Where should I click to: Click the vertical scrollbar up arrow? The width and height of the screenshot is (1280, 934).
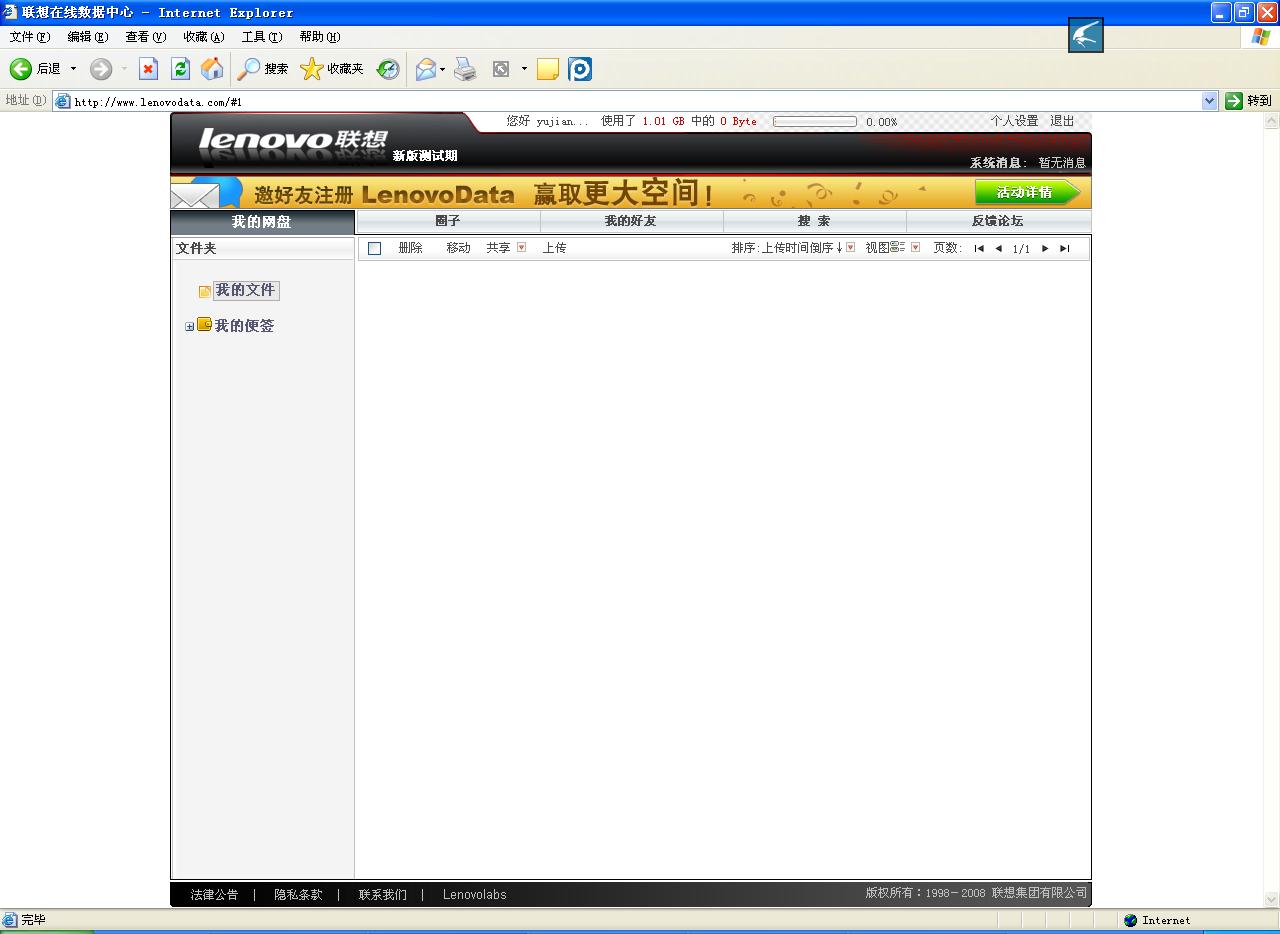pos(1272,120)
